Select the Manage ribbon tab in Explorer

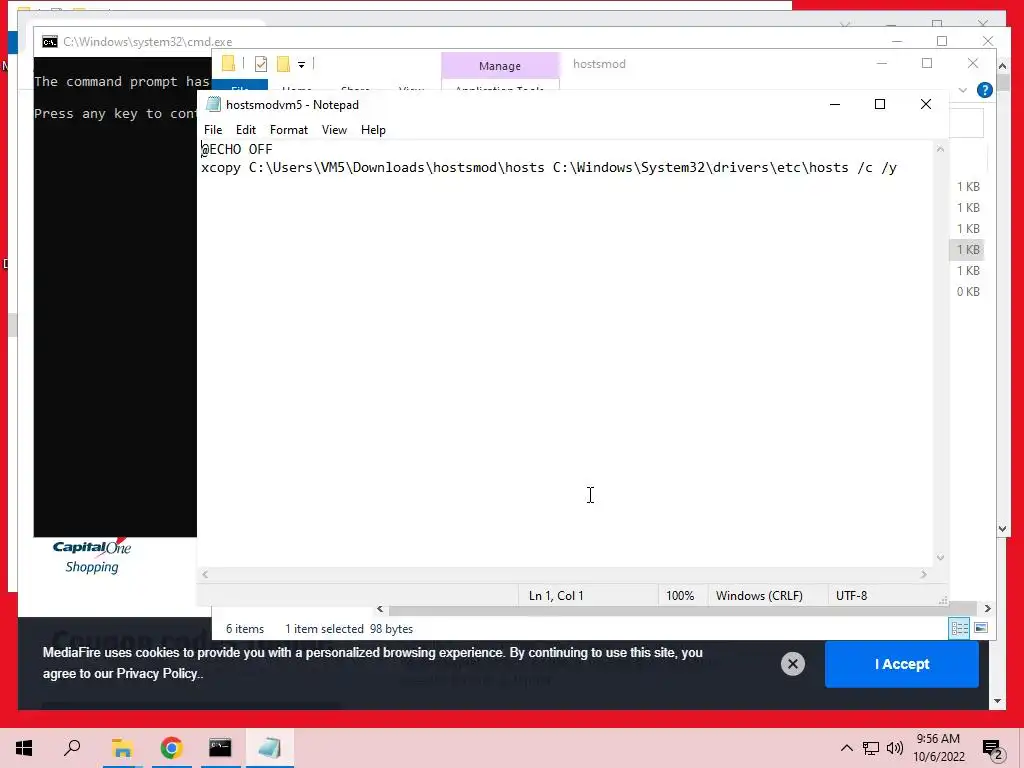pos(500,66)
